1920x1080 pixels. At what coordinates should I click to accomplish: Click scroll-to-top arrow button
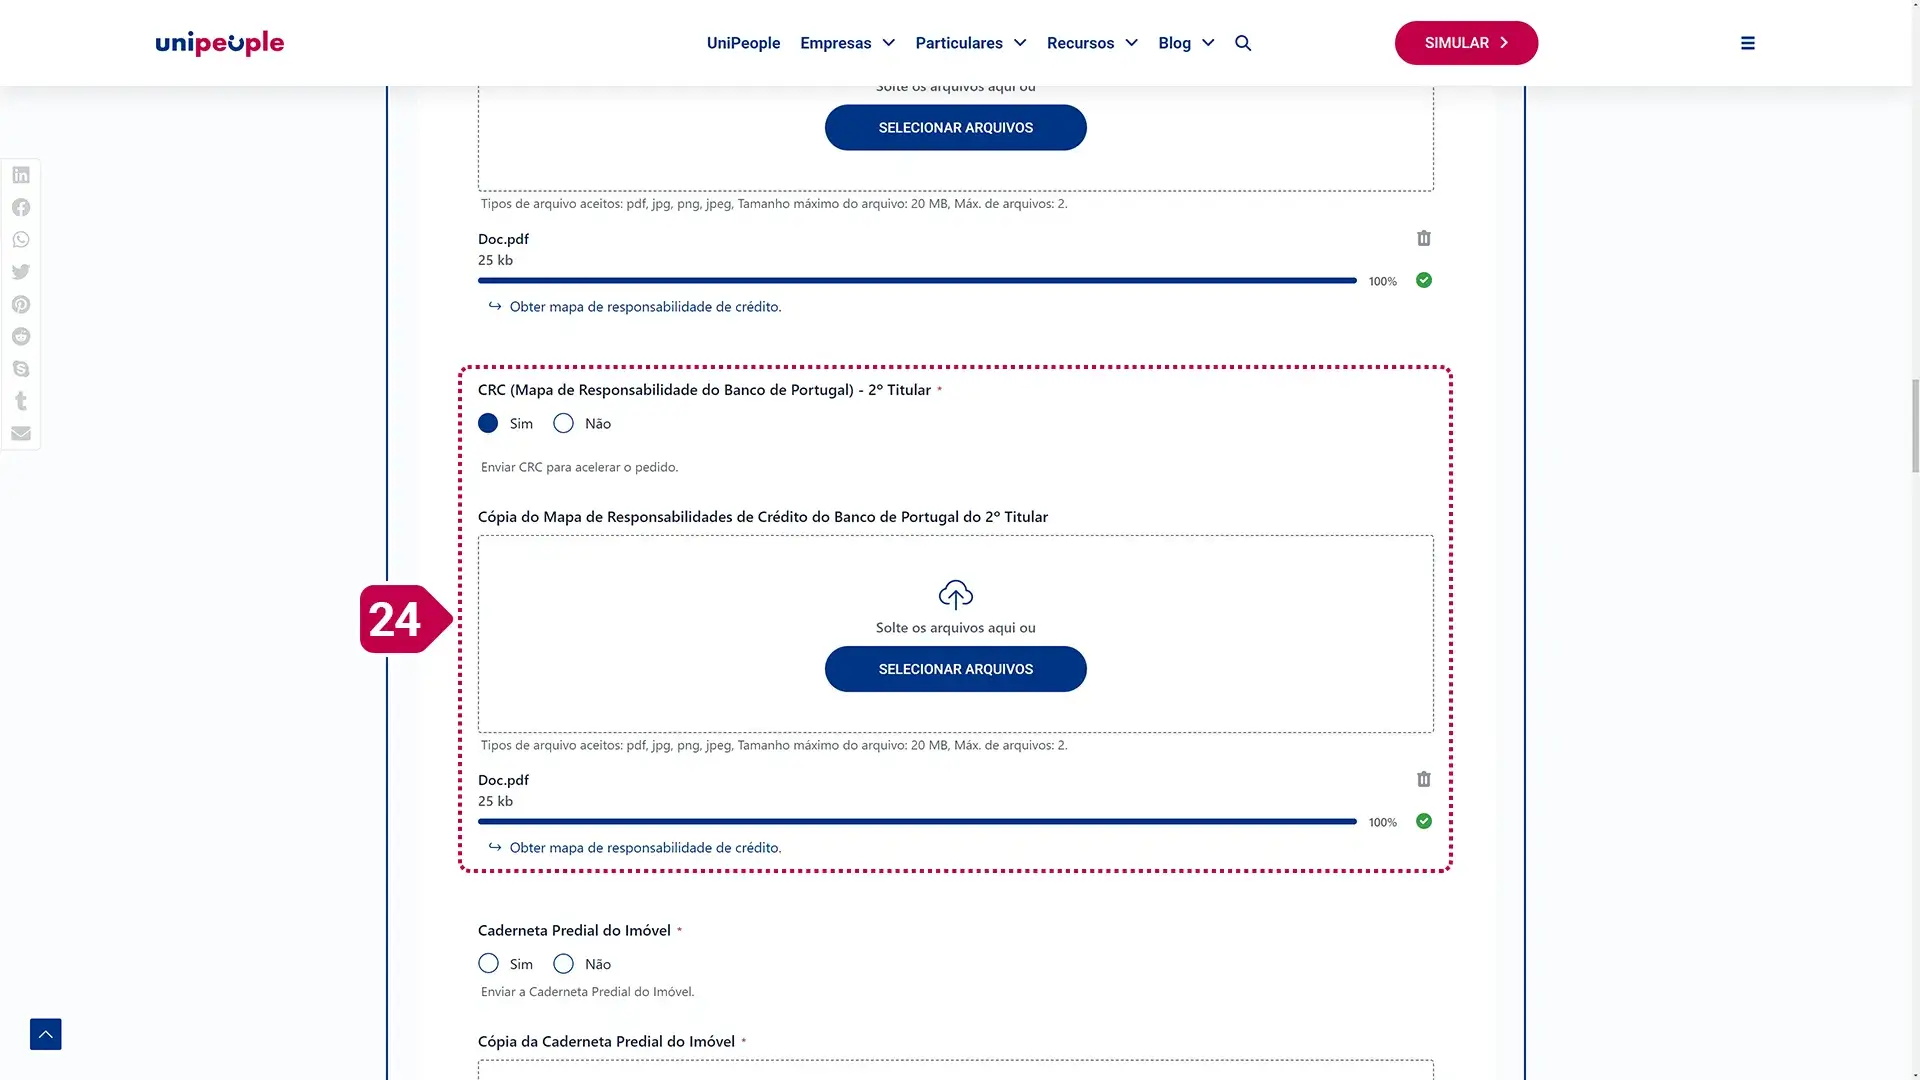point(46,1034)
